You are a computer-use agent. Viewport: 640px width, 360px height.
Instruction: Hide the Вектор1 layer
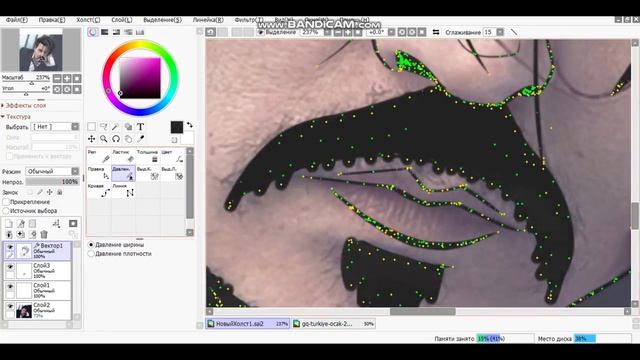click(10, 247)
